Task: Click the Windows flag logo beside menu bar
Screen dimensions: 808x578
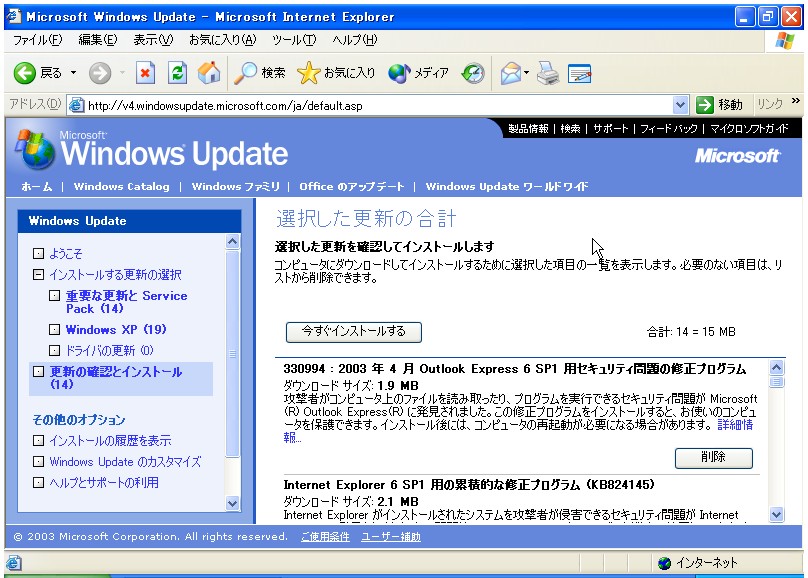Action: (x=784, y=40)
